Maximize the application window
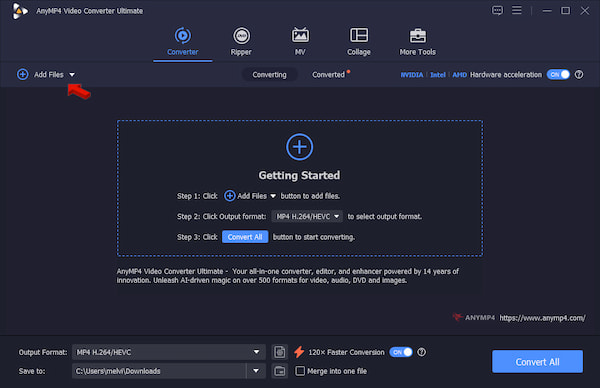 point(565,11)
